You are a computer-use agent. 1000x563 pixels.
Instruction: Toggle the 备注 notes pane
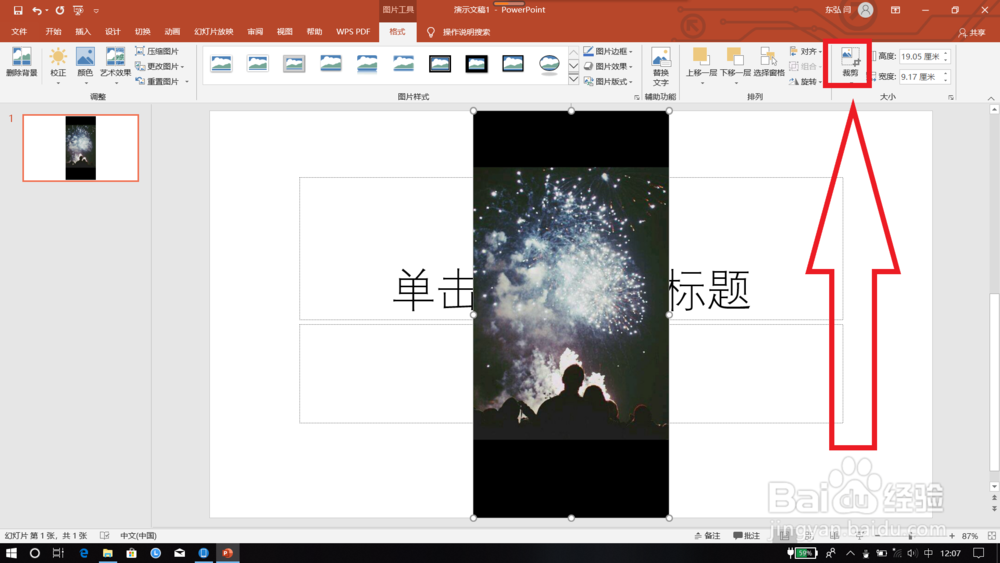click(707, 536)
